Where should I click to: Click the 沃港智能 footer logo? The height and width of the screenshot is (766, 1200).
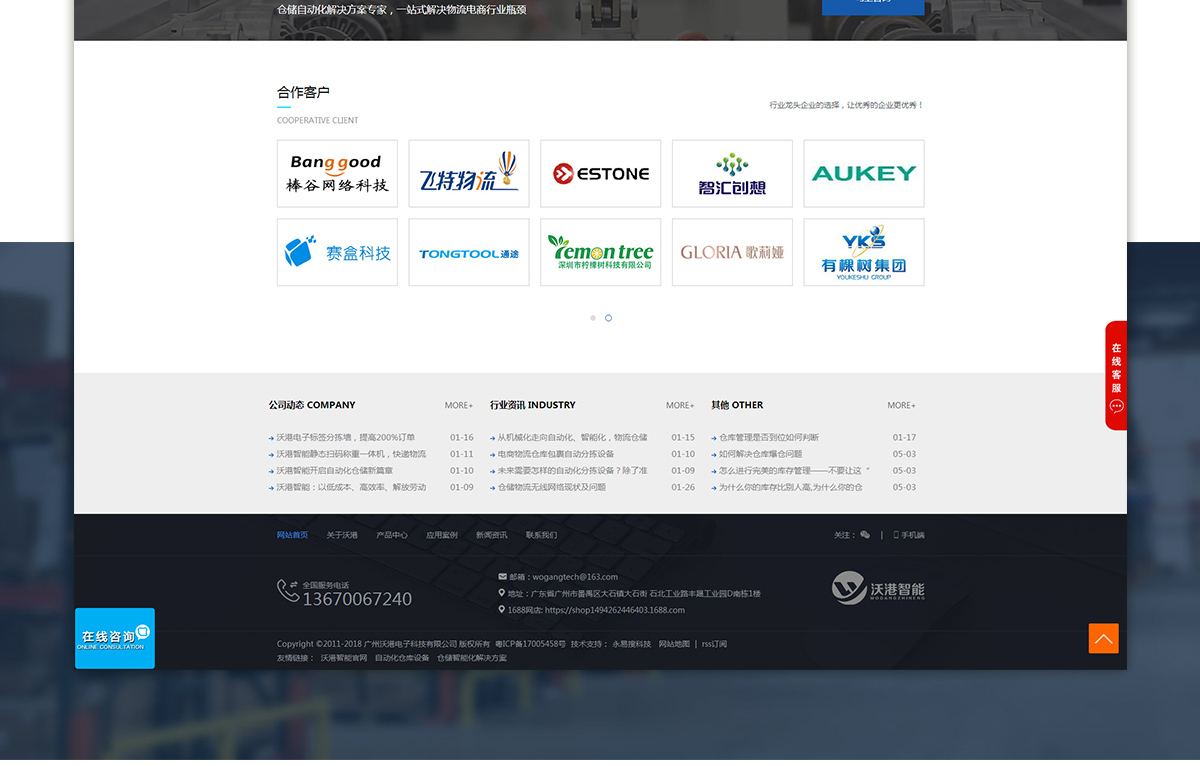pyautogui.click(x=878, y=589)
